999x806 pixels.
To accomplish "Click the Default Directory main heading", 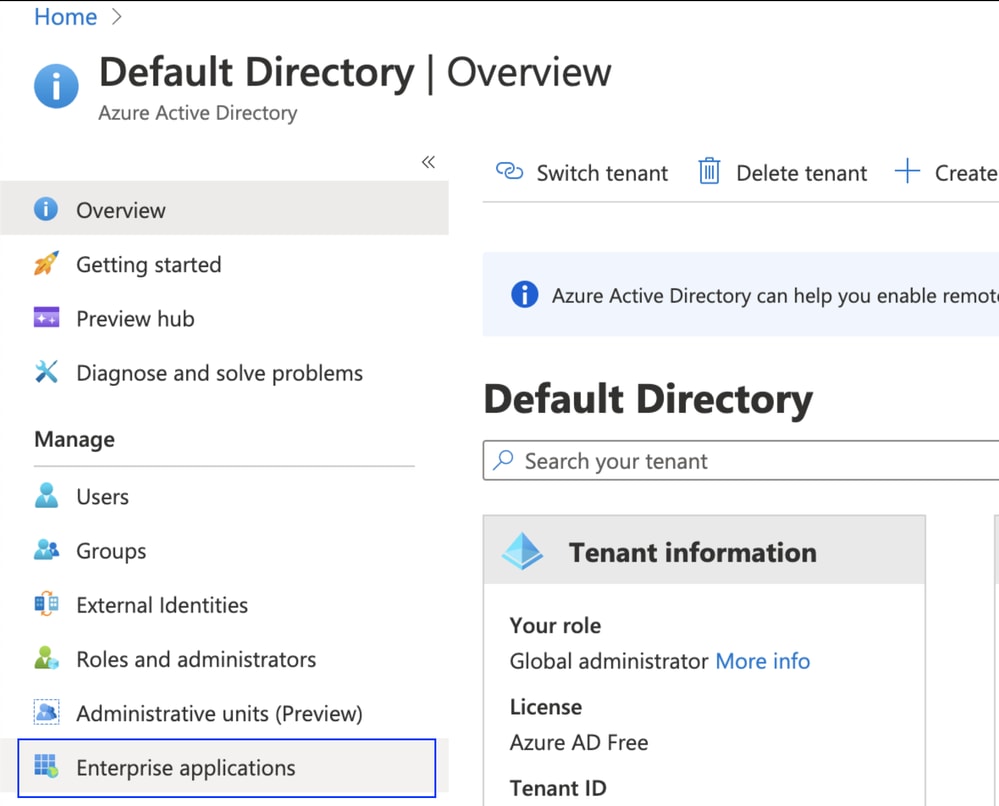I will pyautogui.click(x=648, y=399).
